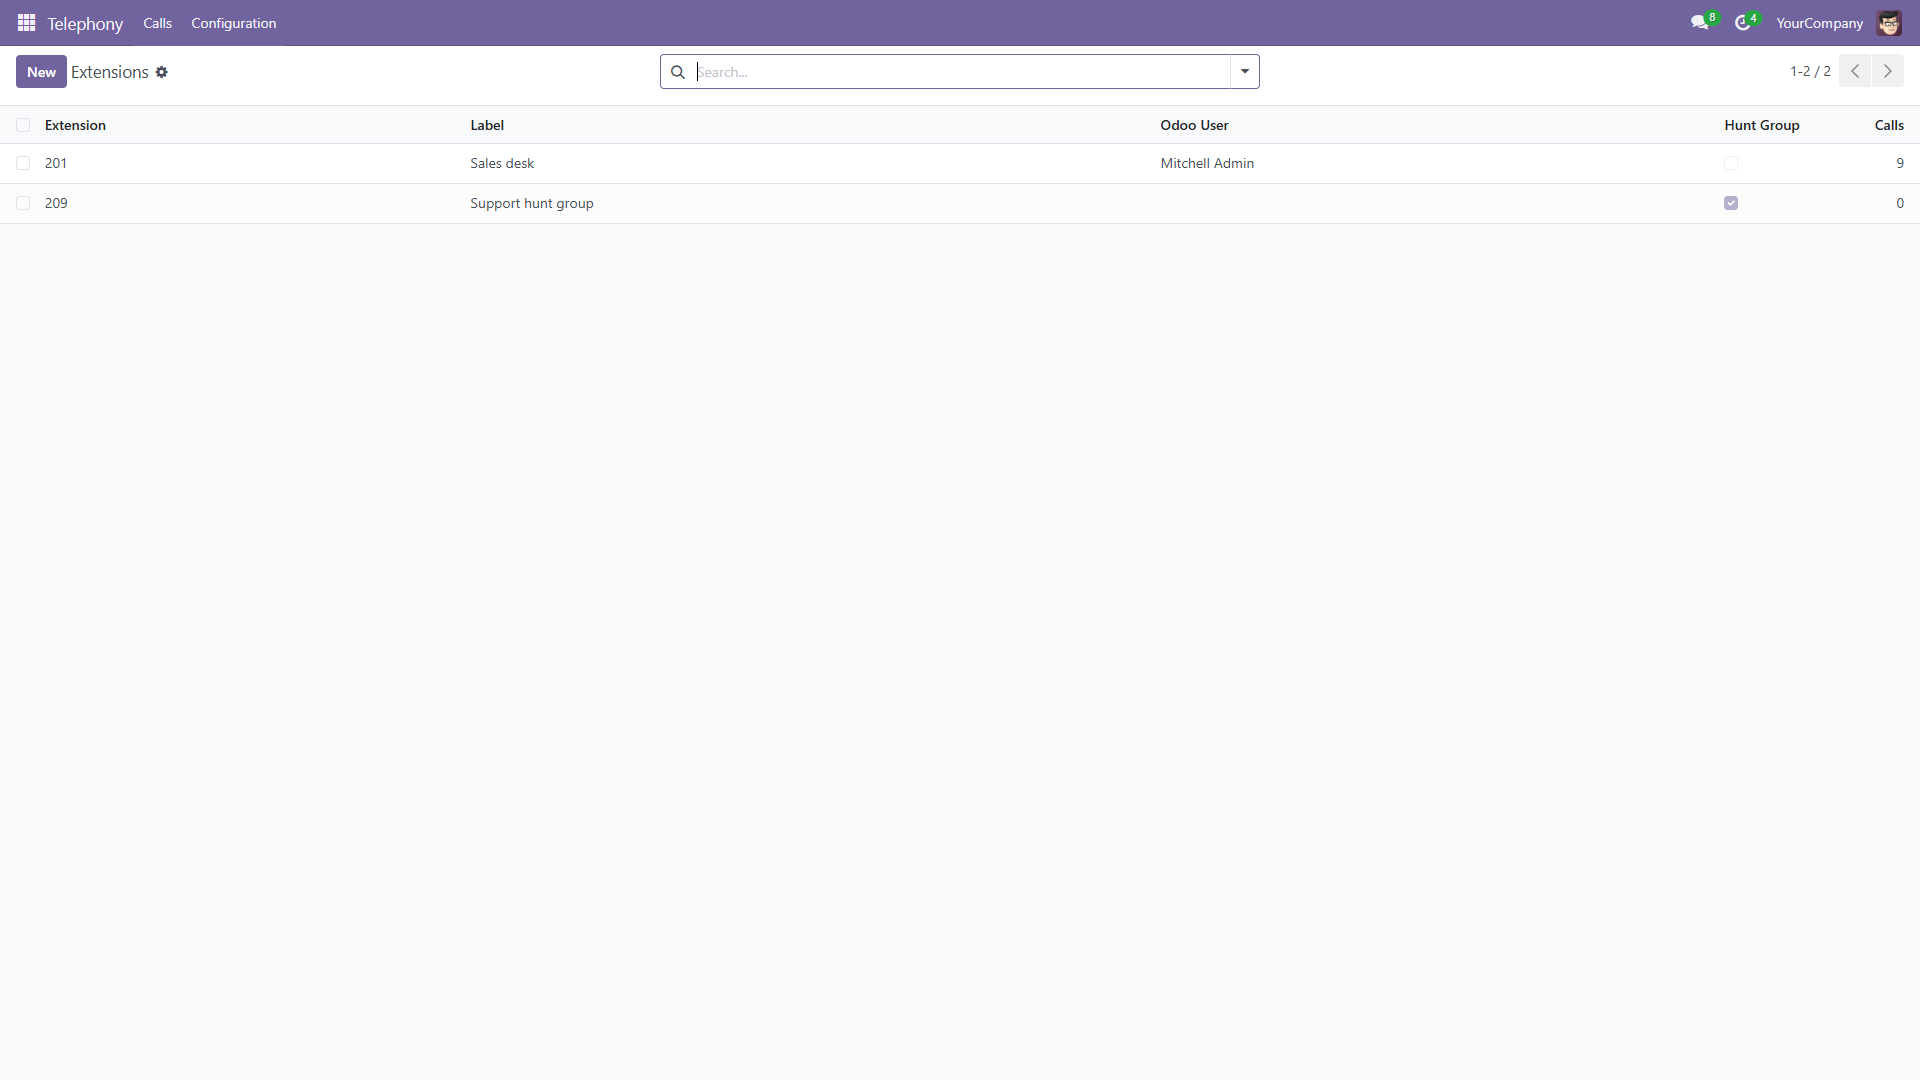Screen dimensions: 1920x1080
Task: Click the calls count 0 cell
Action: click(1900, 203)
